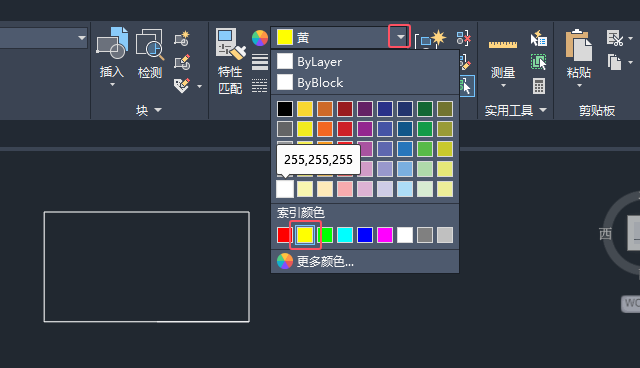Expand the Utilities (实用工具) panel arrow
The width and height of the screenshot is (640, 368).
coord(543,110)
